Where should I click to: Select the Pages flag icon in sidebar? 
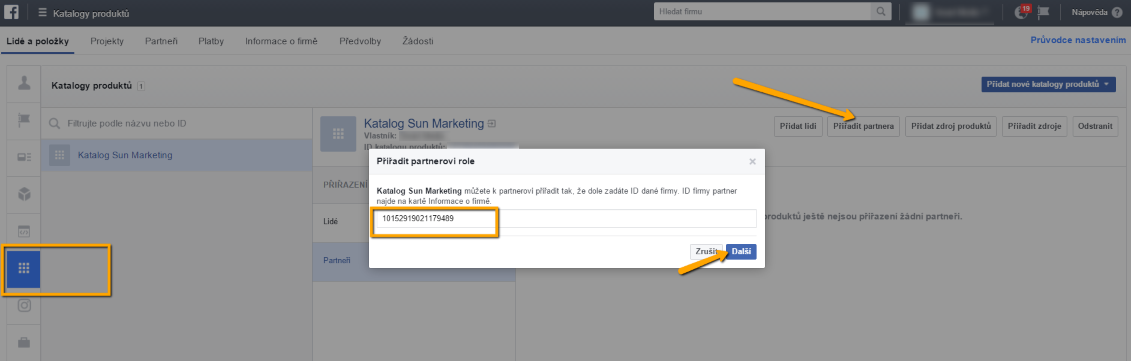(24, 121)
